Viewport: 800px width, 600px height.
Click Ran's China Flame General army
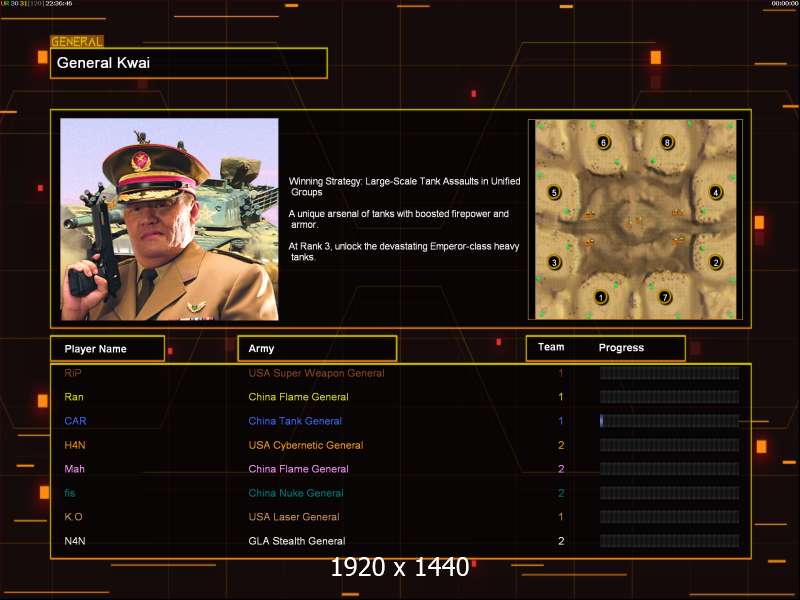point(298,397)
